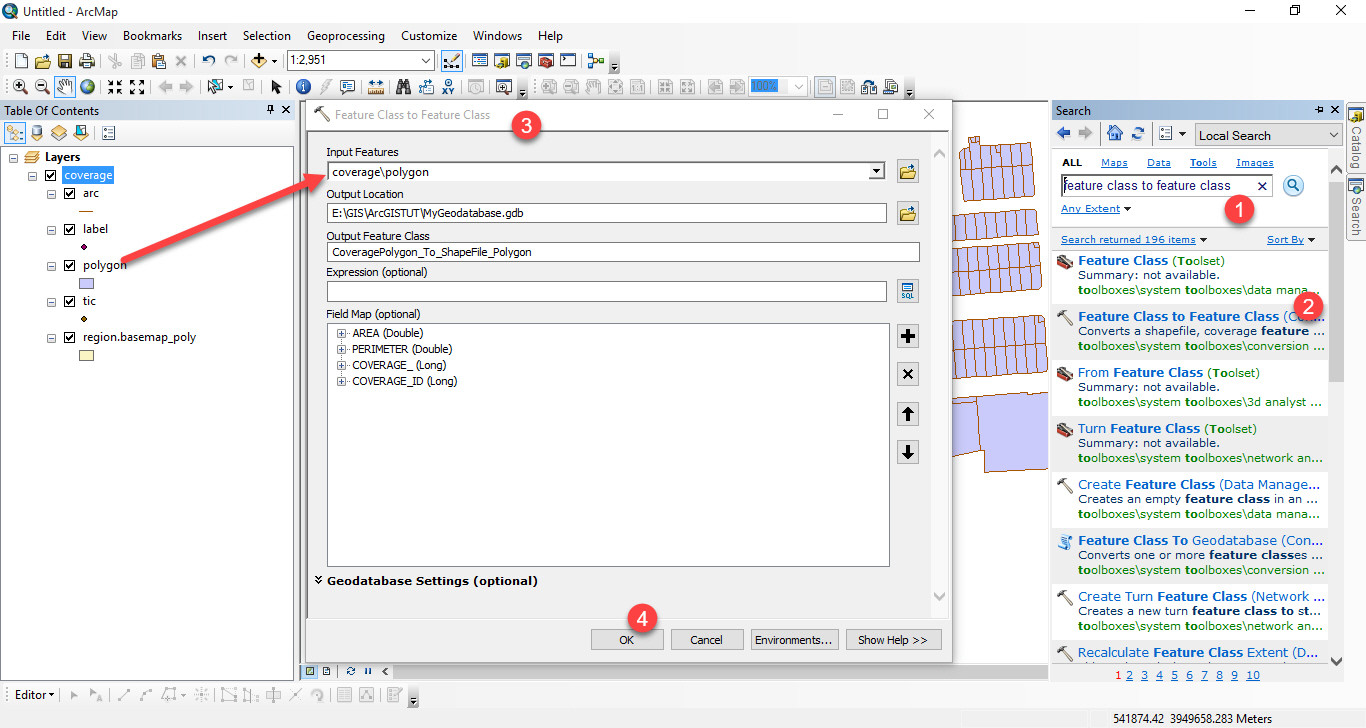The image size is (1366, 728).
Task: Open the ModelBuilder window icon
Action: 596,61
